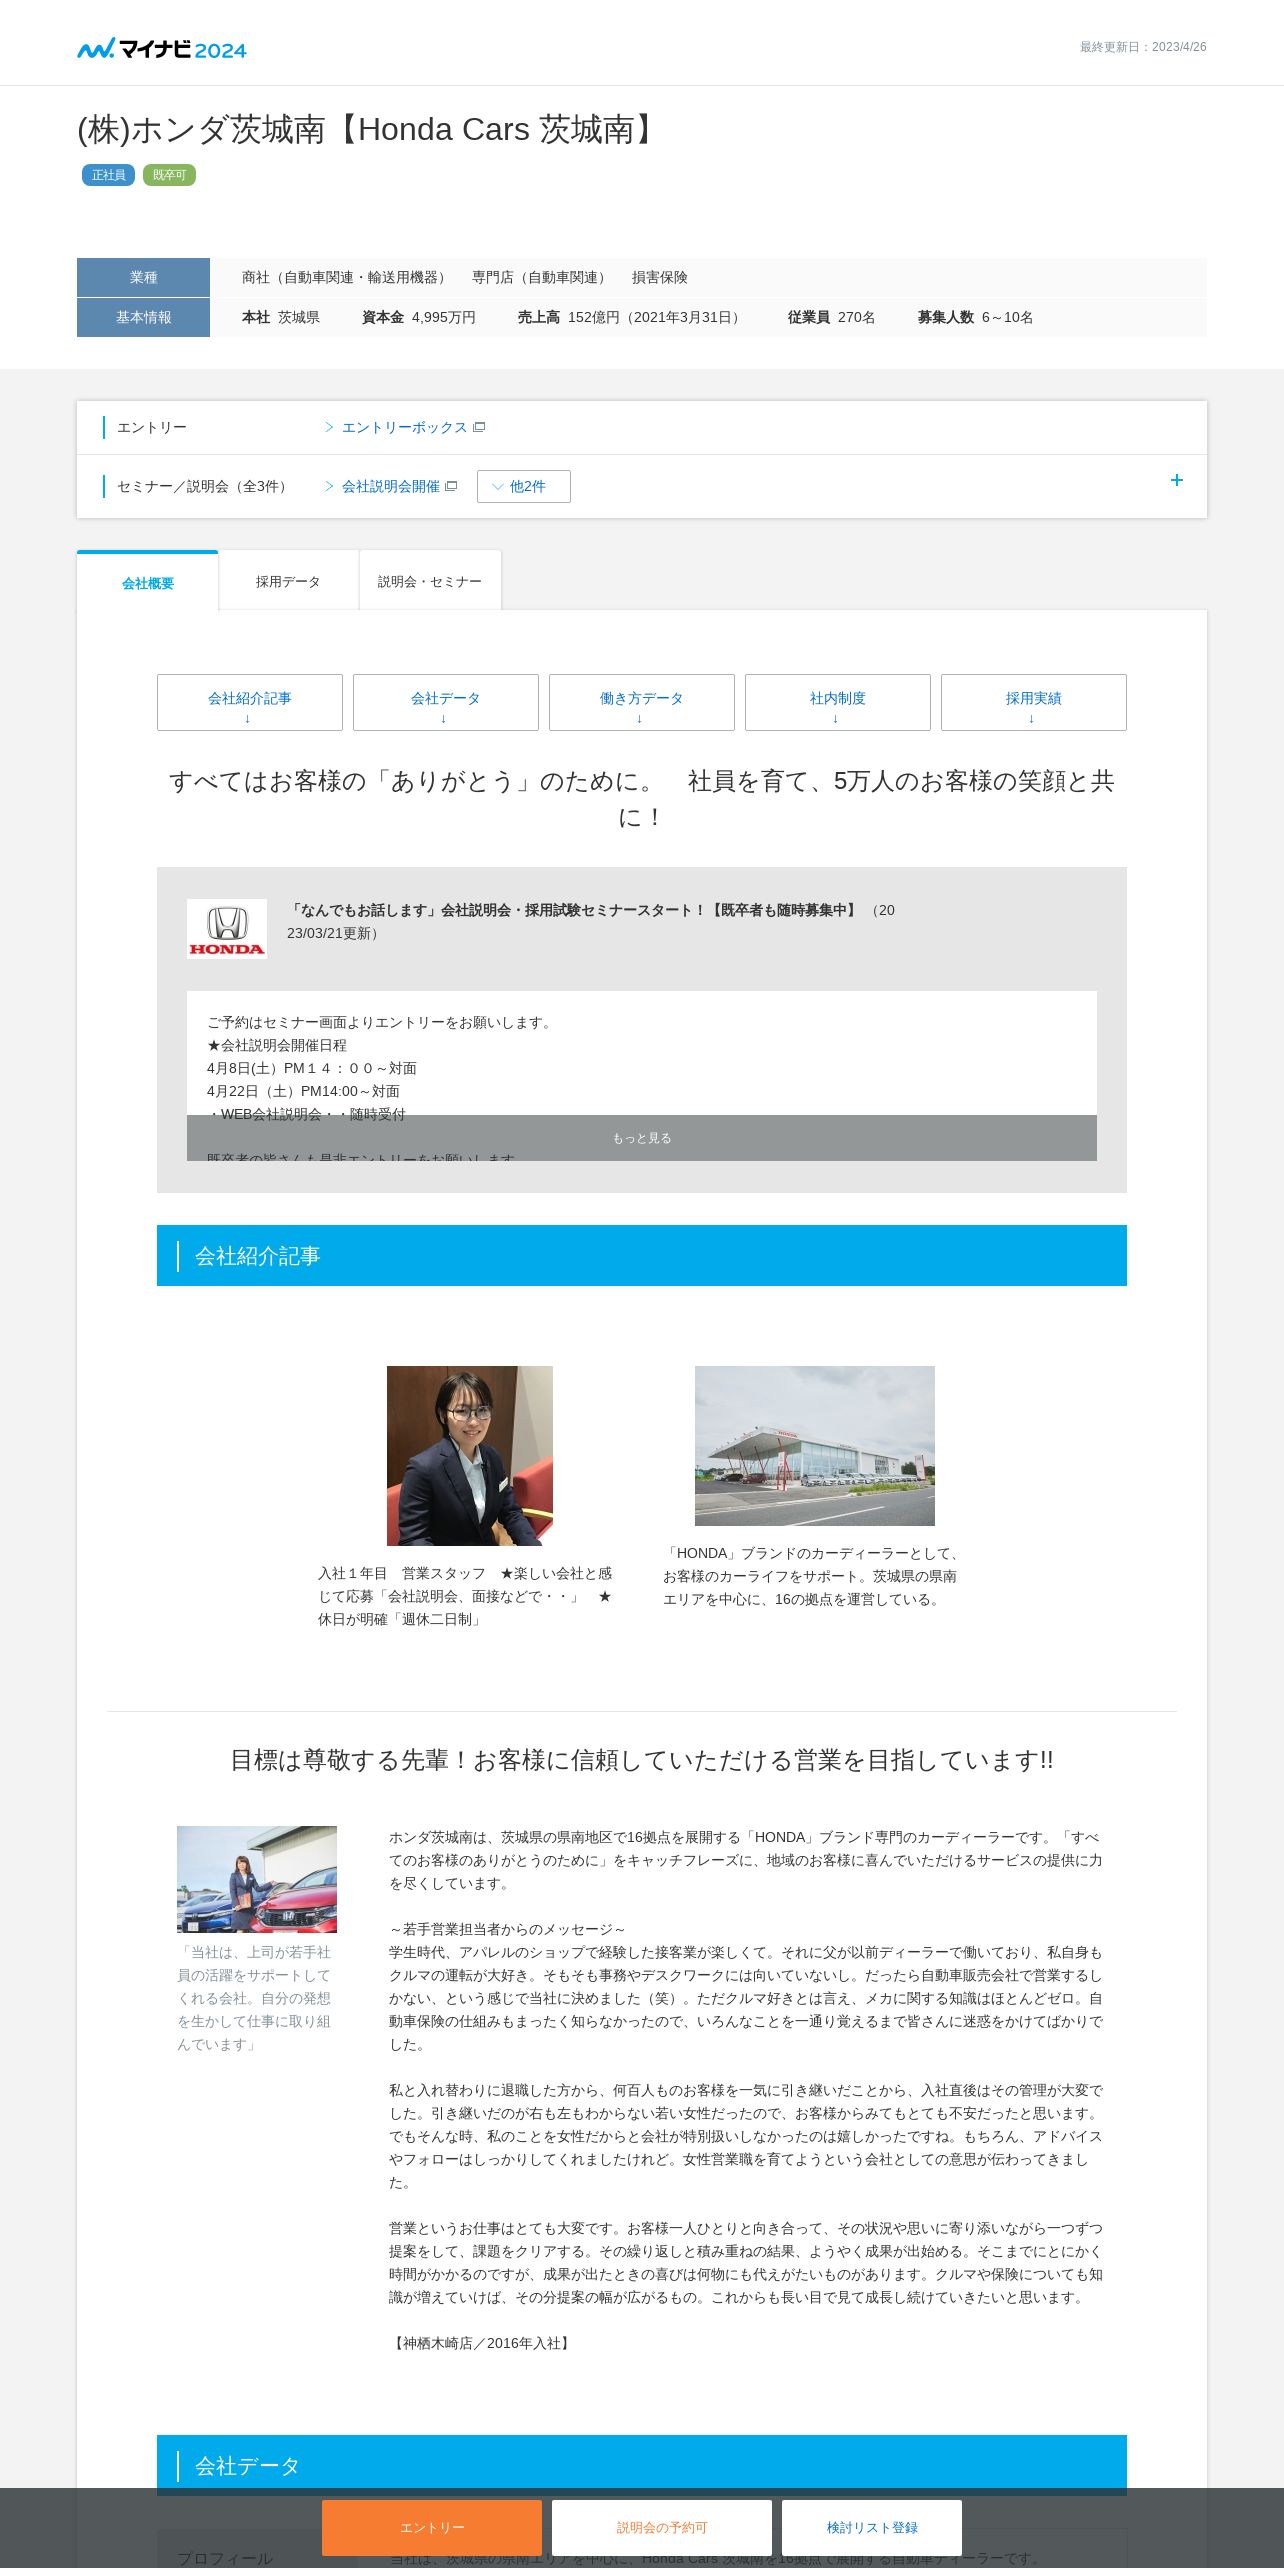Jump to the 採用実績 section

tap(1034, 703)
